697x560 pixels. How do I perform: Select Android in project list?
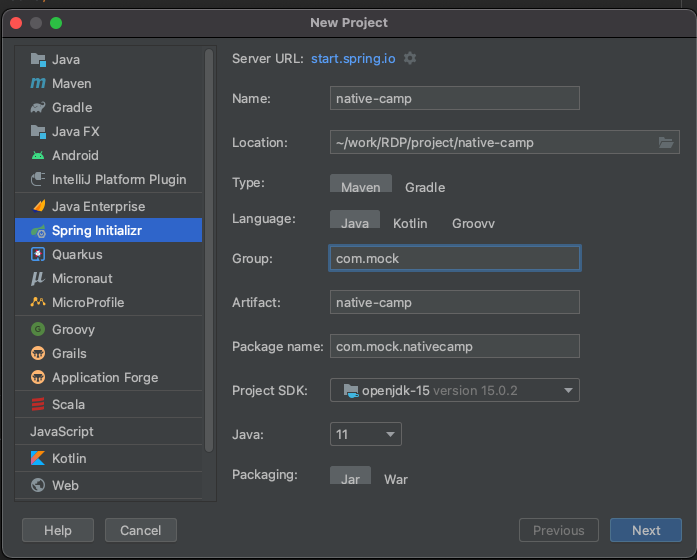(x=108, y=156)
